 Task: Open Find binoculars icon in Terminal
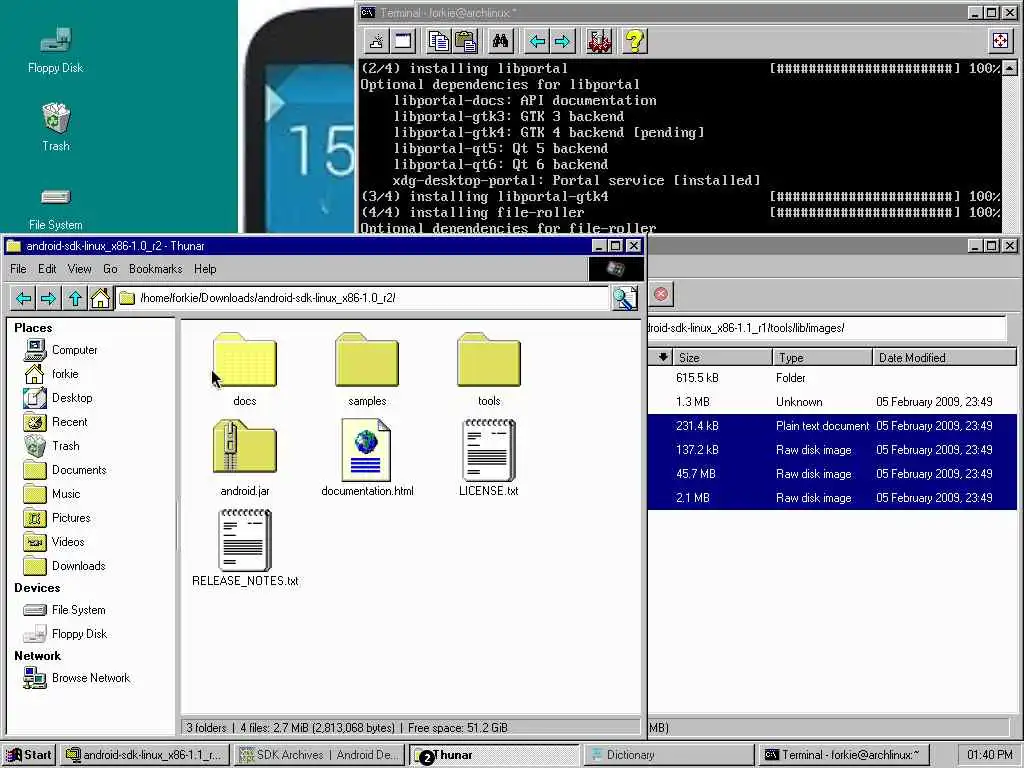click(x=501, y=41)
